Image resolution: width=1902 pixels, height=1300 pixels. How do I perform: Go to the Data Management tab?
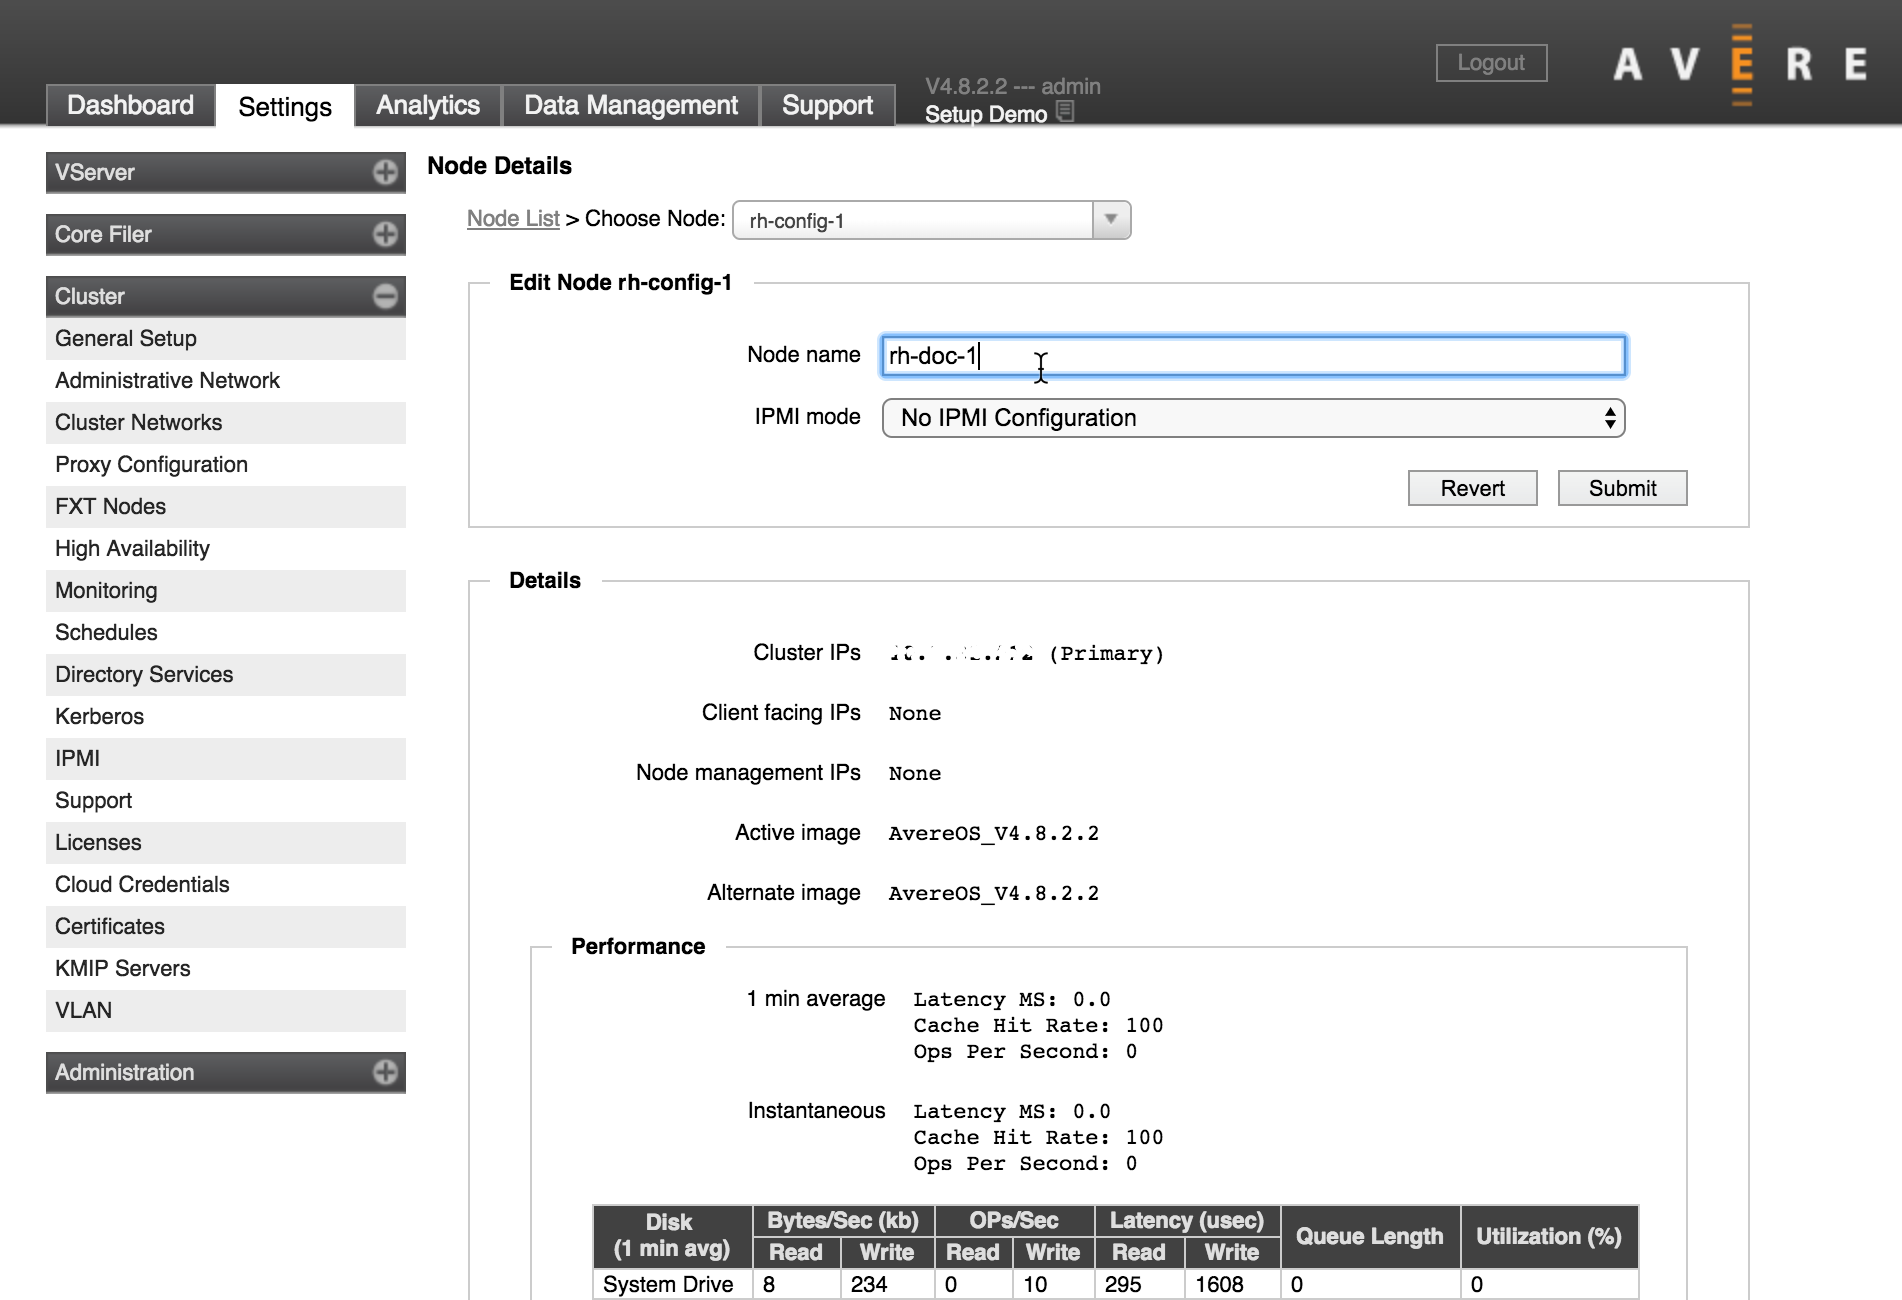(631, 105)
